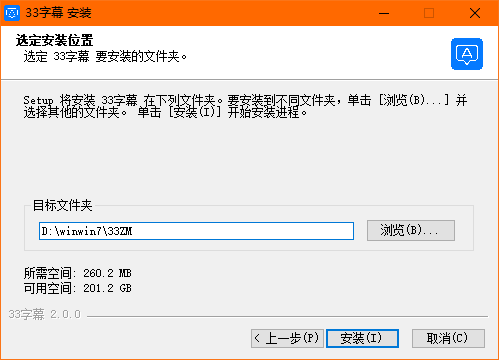Click the blue 33字幕 logo in header
Viewport: 499px width, 360px height.
tap(467, 54)
